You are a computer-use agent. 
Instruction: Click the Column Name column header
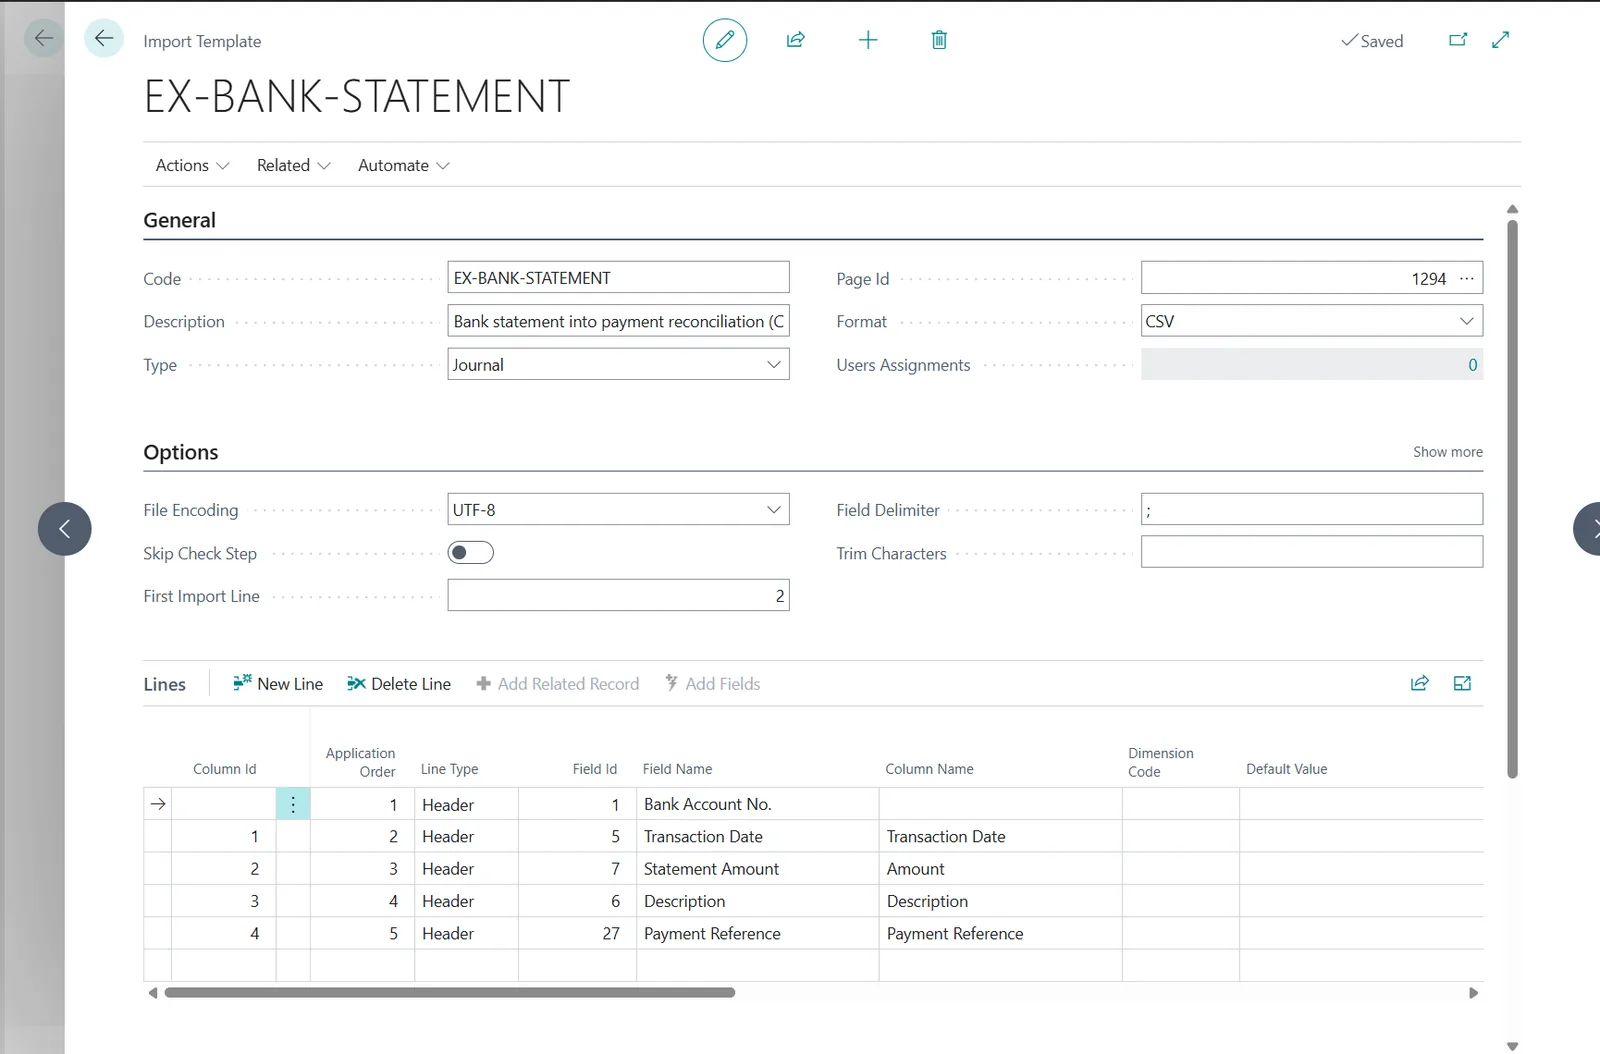click(929, 769)
